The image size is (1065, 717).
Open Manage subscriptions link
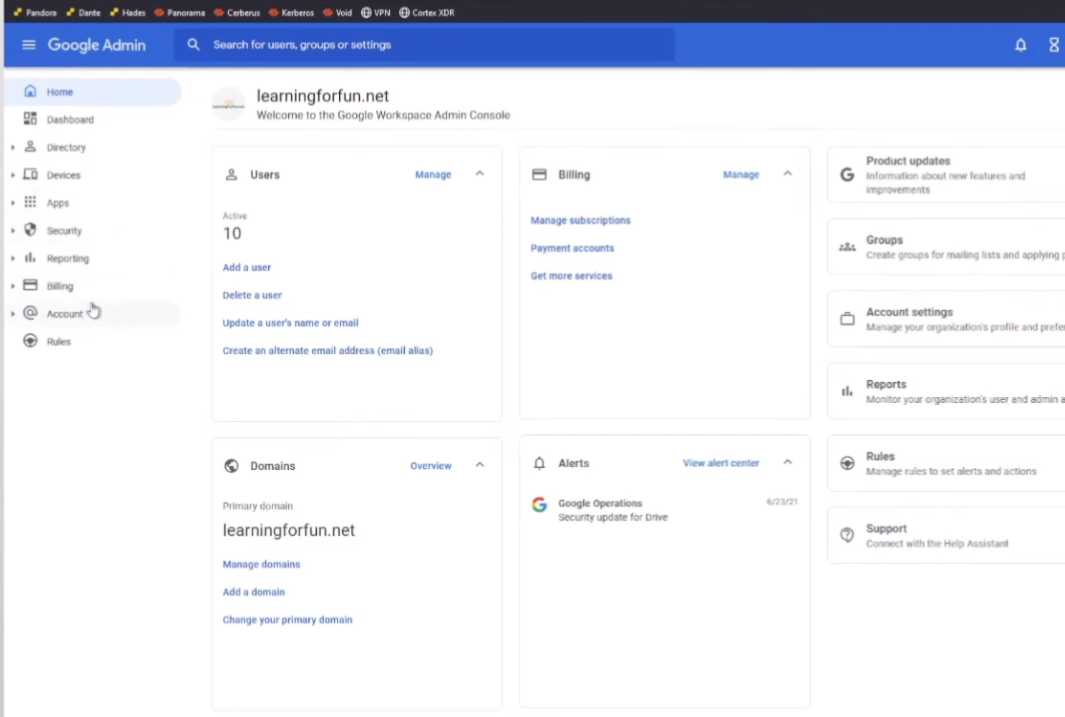(581, 221)
